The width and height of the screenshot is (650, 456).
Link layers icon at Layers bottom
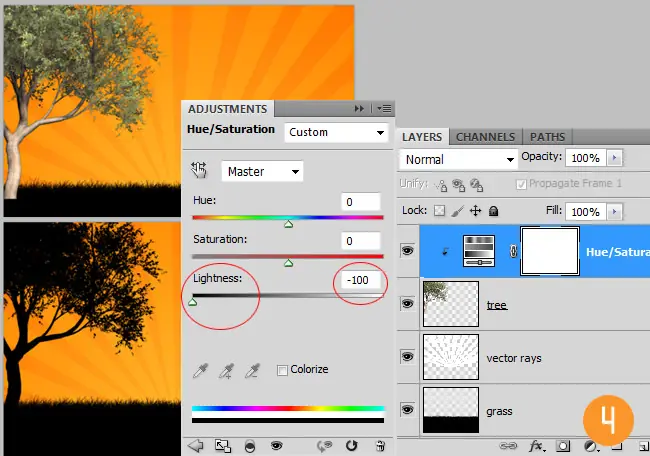click(507, 446)
